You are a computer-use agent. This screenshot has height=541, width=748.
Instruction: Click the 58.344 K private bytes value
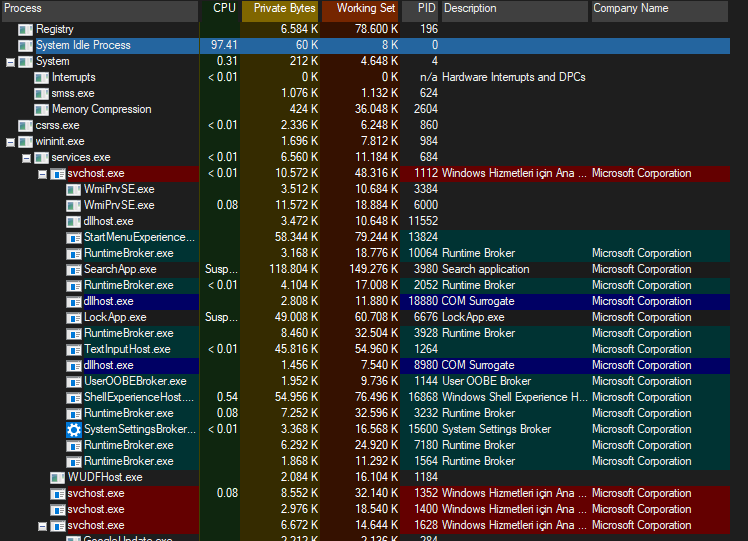296,237
